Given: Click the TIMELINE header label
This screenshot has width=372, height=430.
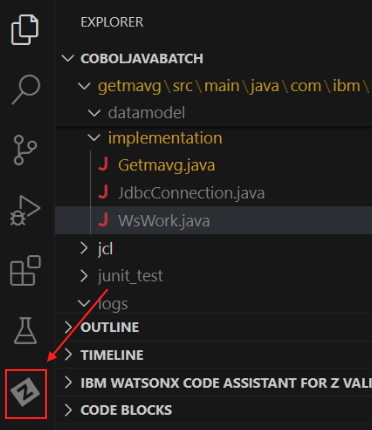Looking at the screenshot, I should click(x=112, y=355).
